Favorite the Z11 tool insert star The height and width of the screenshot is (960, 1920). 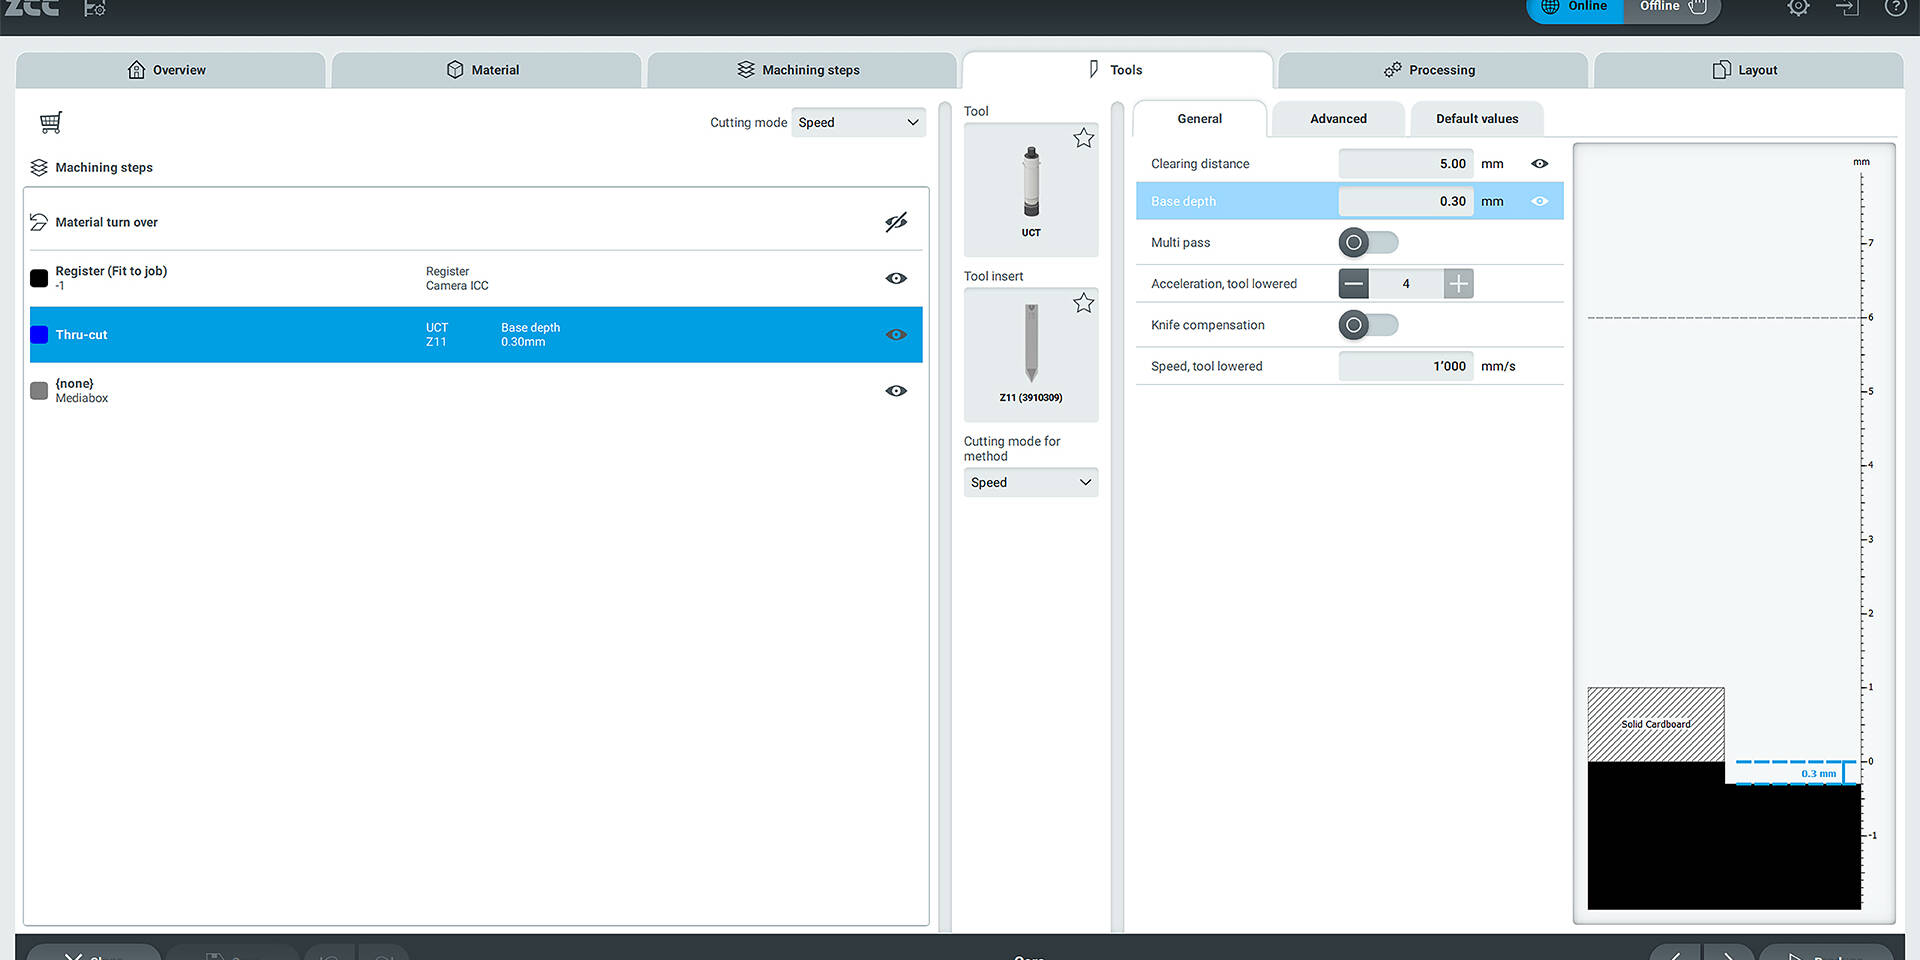tap(1083, 303)
